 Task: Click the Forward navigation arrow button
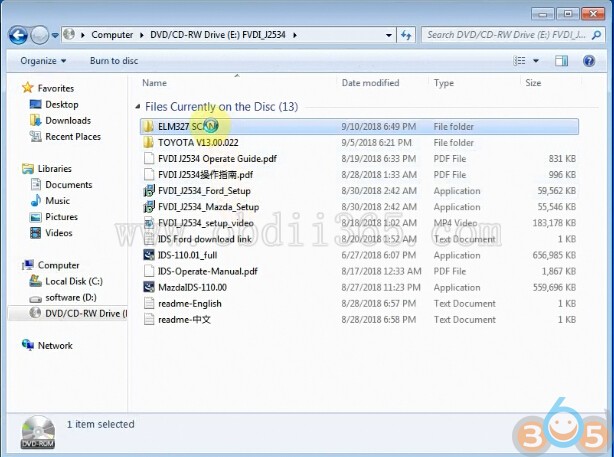click(40, 35)
